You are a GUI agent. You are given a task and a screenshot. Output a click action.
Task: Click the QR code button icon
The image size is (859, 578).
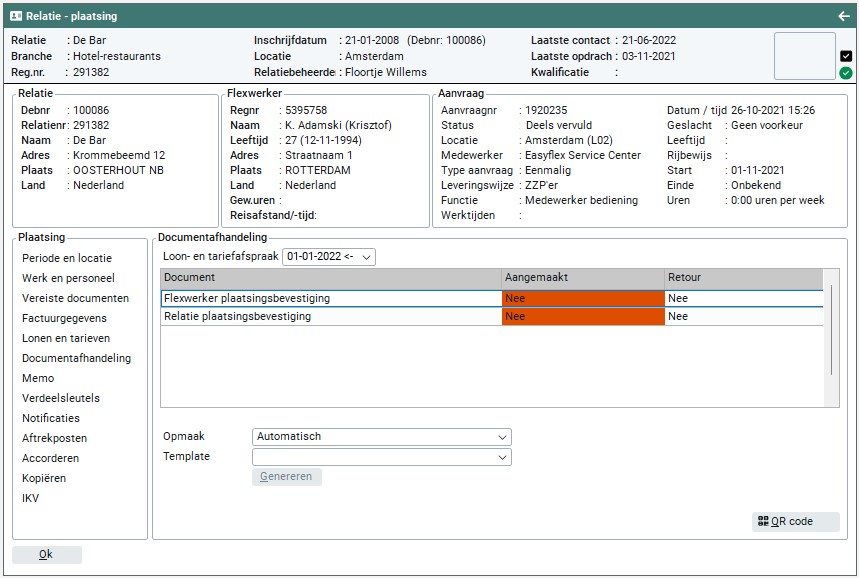click(763, 522)
